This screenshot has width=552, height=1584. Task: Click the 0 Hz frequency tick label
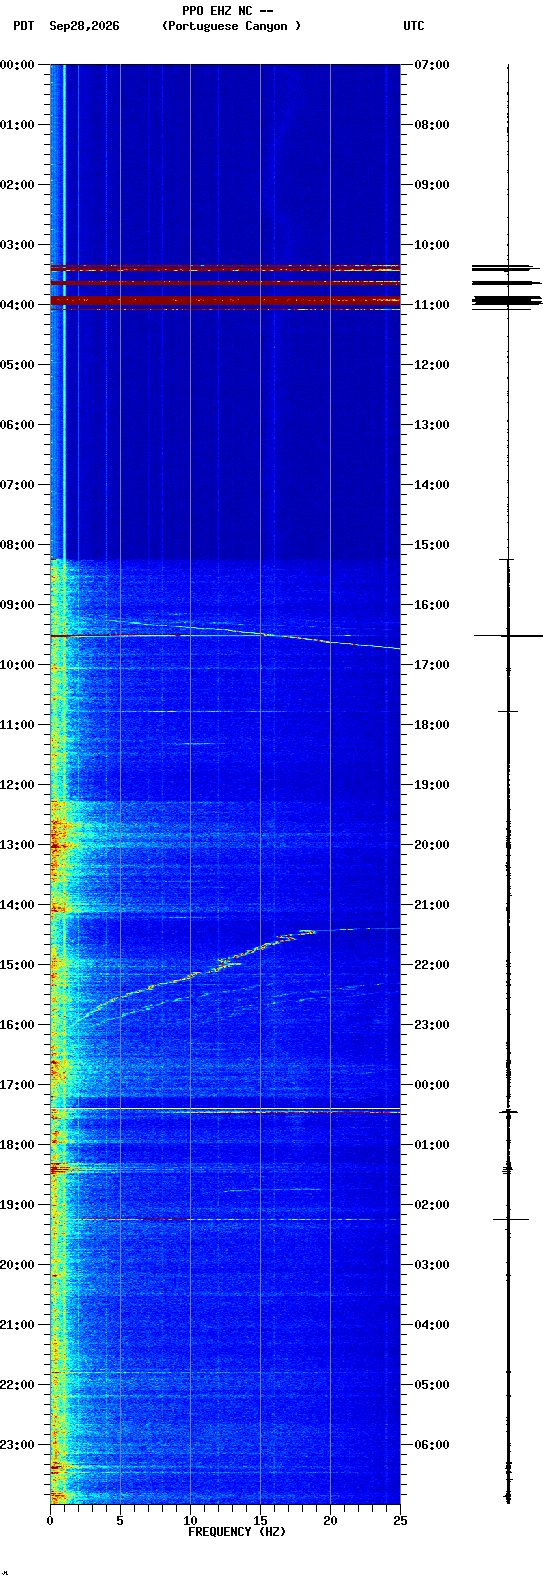point(50,1521)
